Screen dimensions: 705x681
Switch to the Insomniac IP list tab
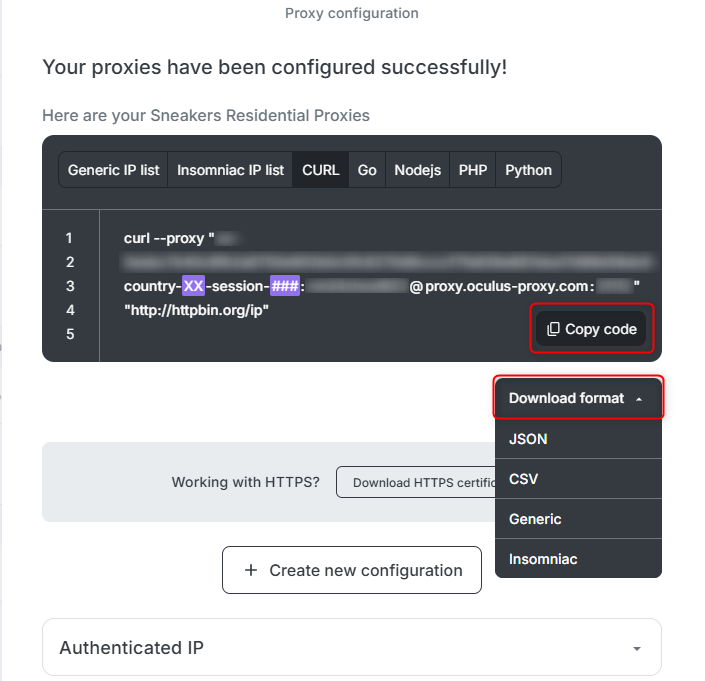pos(230,170)
